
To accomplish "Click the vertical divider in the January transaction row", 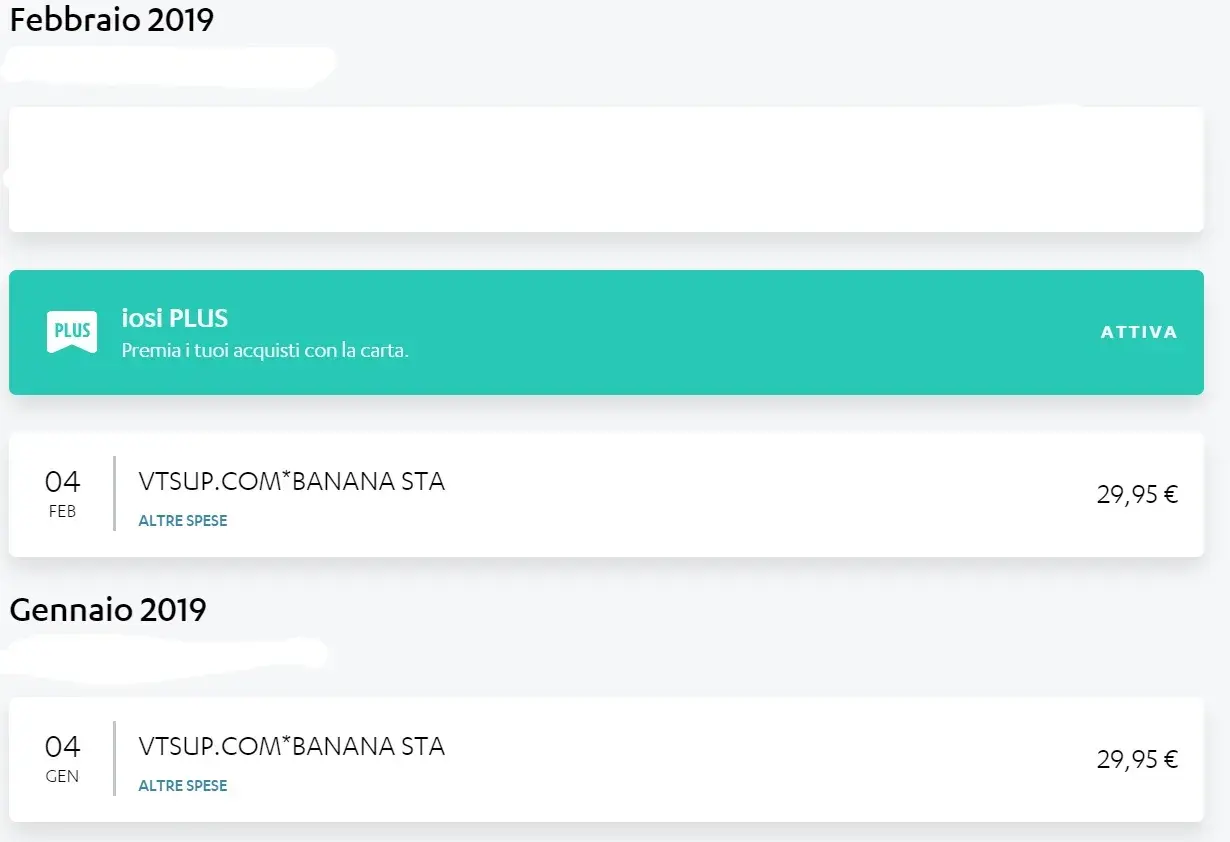I will pyautogui.click(x=114, y=759).
